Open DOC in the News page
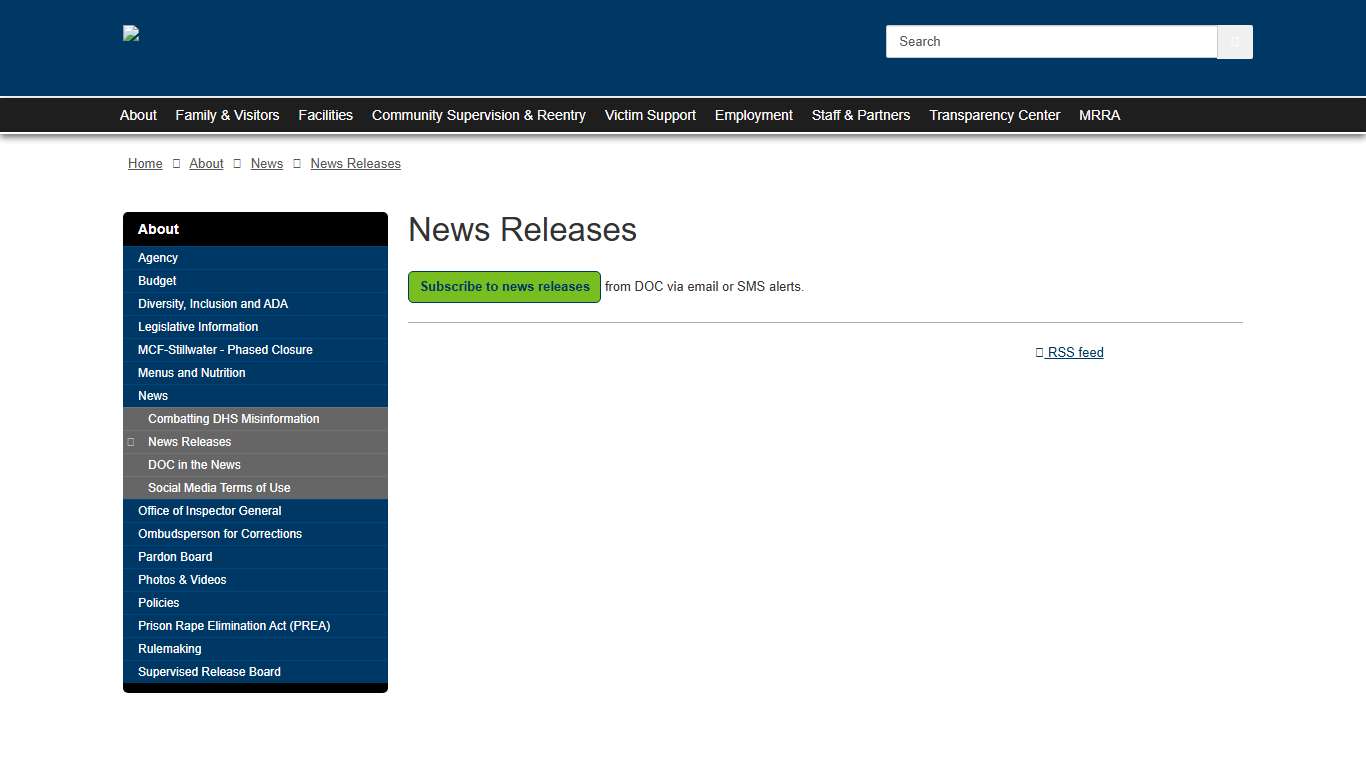Screen dimensions: 1366x768 [x=194, y=464]
